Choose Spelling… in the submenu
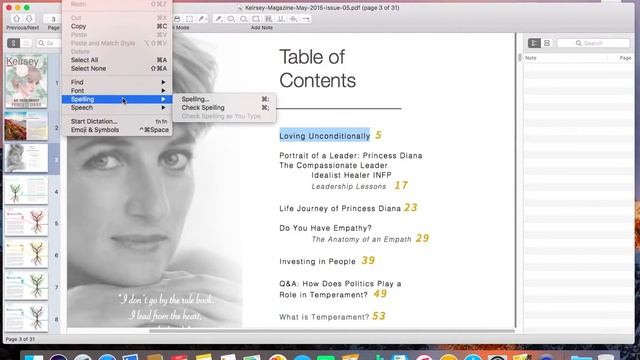 224,99
